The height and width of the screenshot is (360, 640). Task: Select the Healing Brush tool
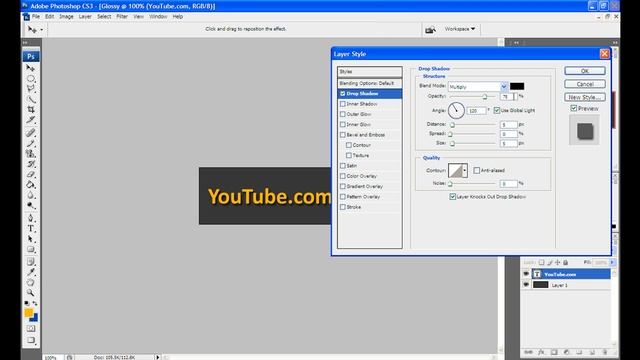(x=31, y=133)
